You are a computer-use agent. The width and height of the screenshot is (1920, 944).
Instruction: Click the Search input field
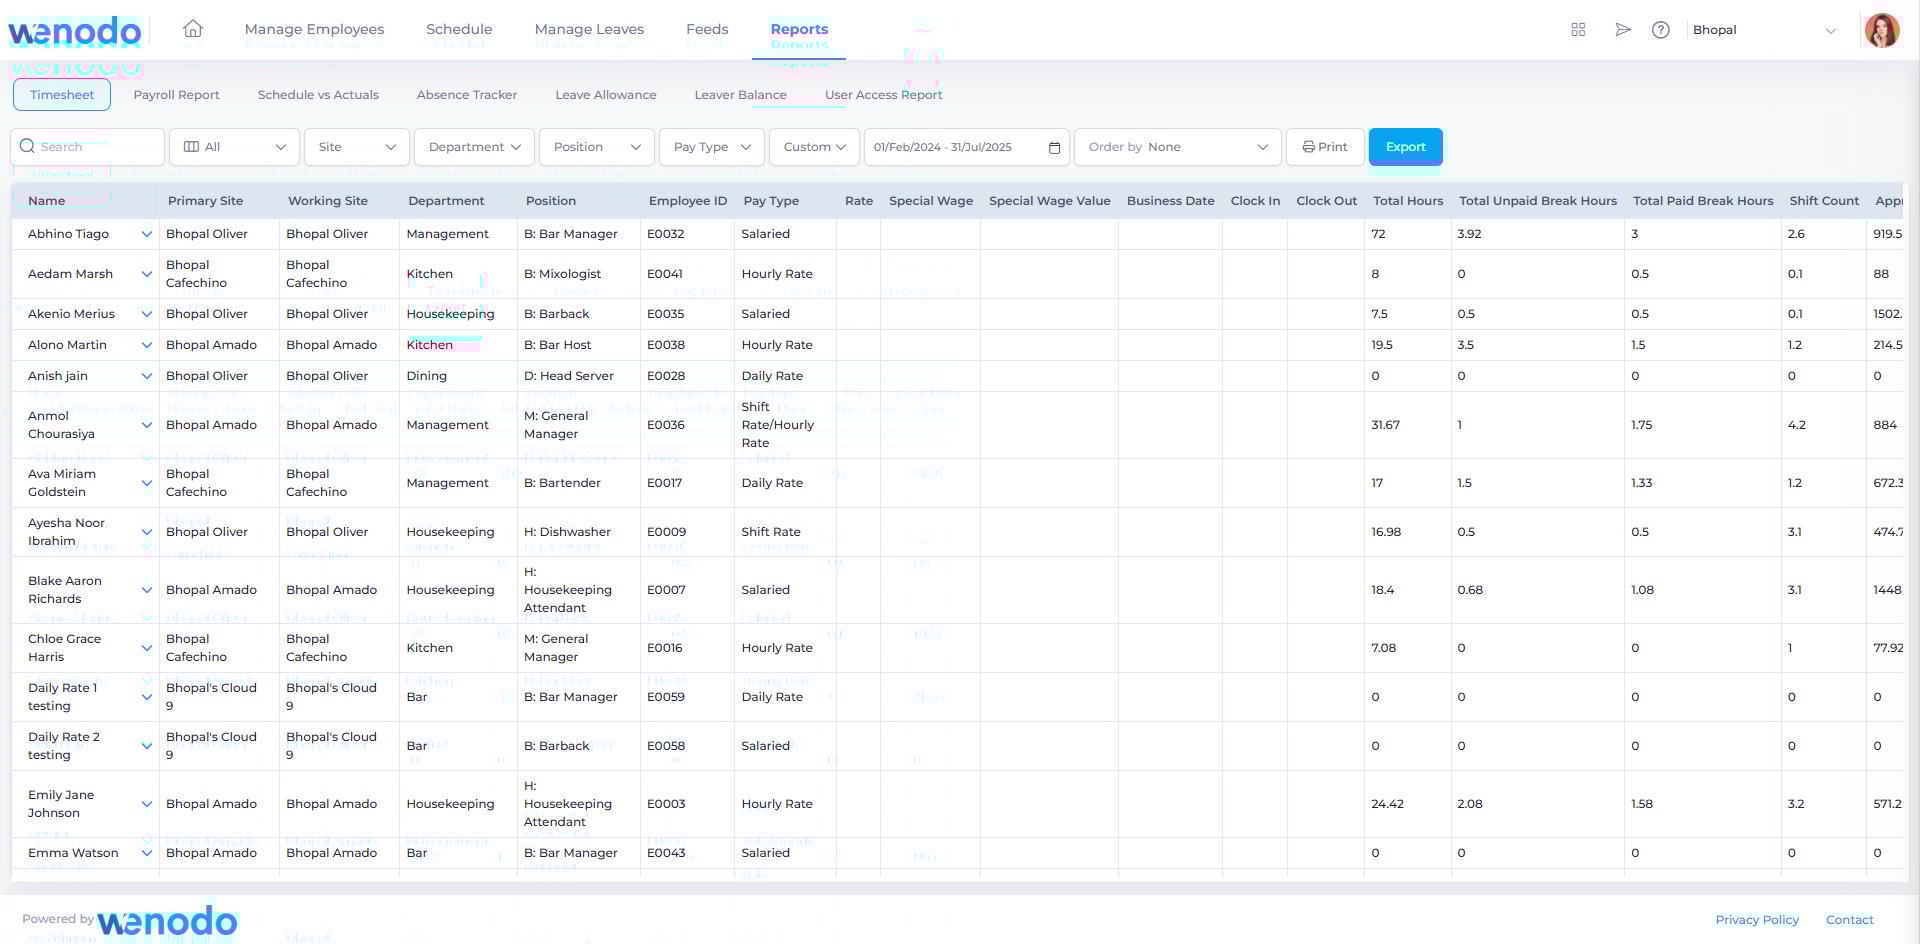88,147
